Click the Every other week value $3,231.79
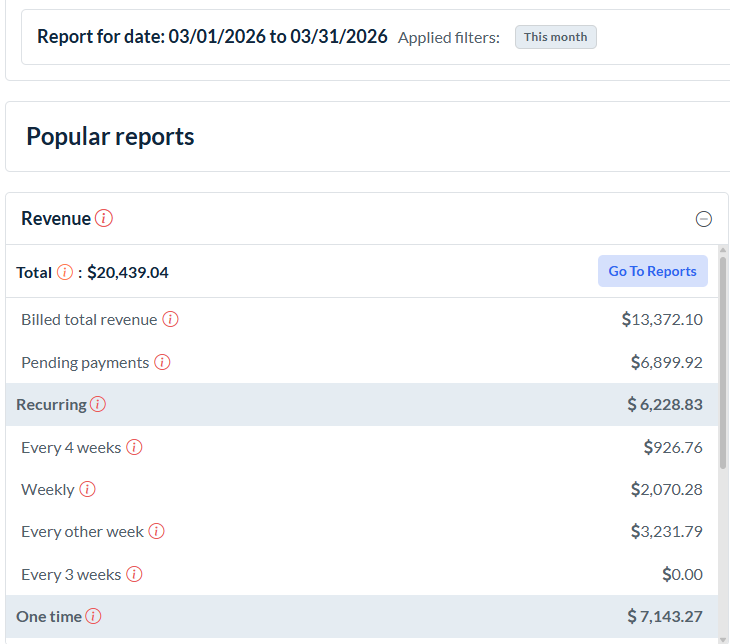This screenshot has width=730, height=644. [667, 531]
